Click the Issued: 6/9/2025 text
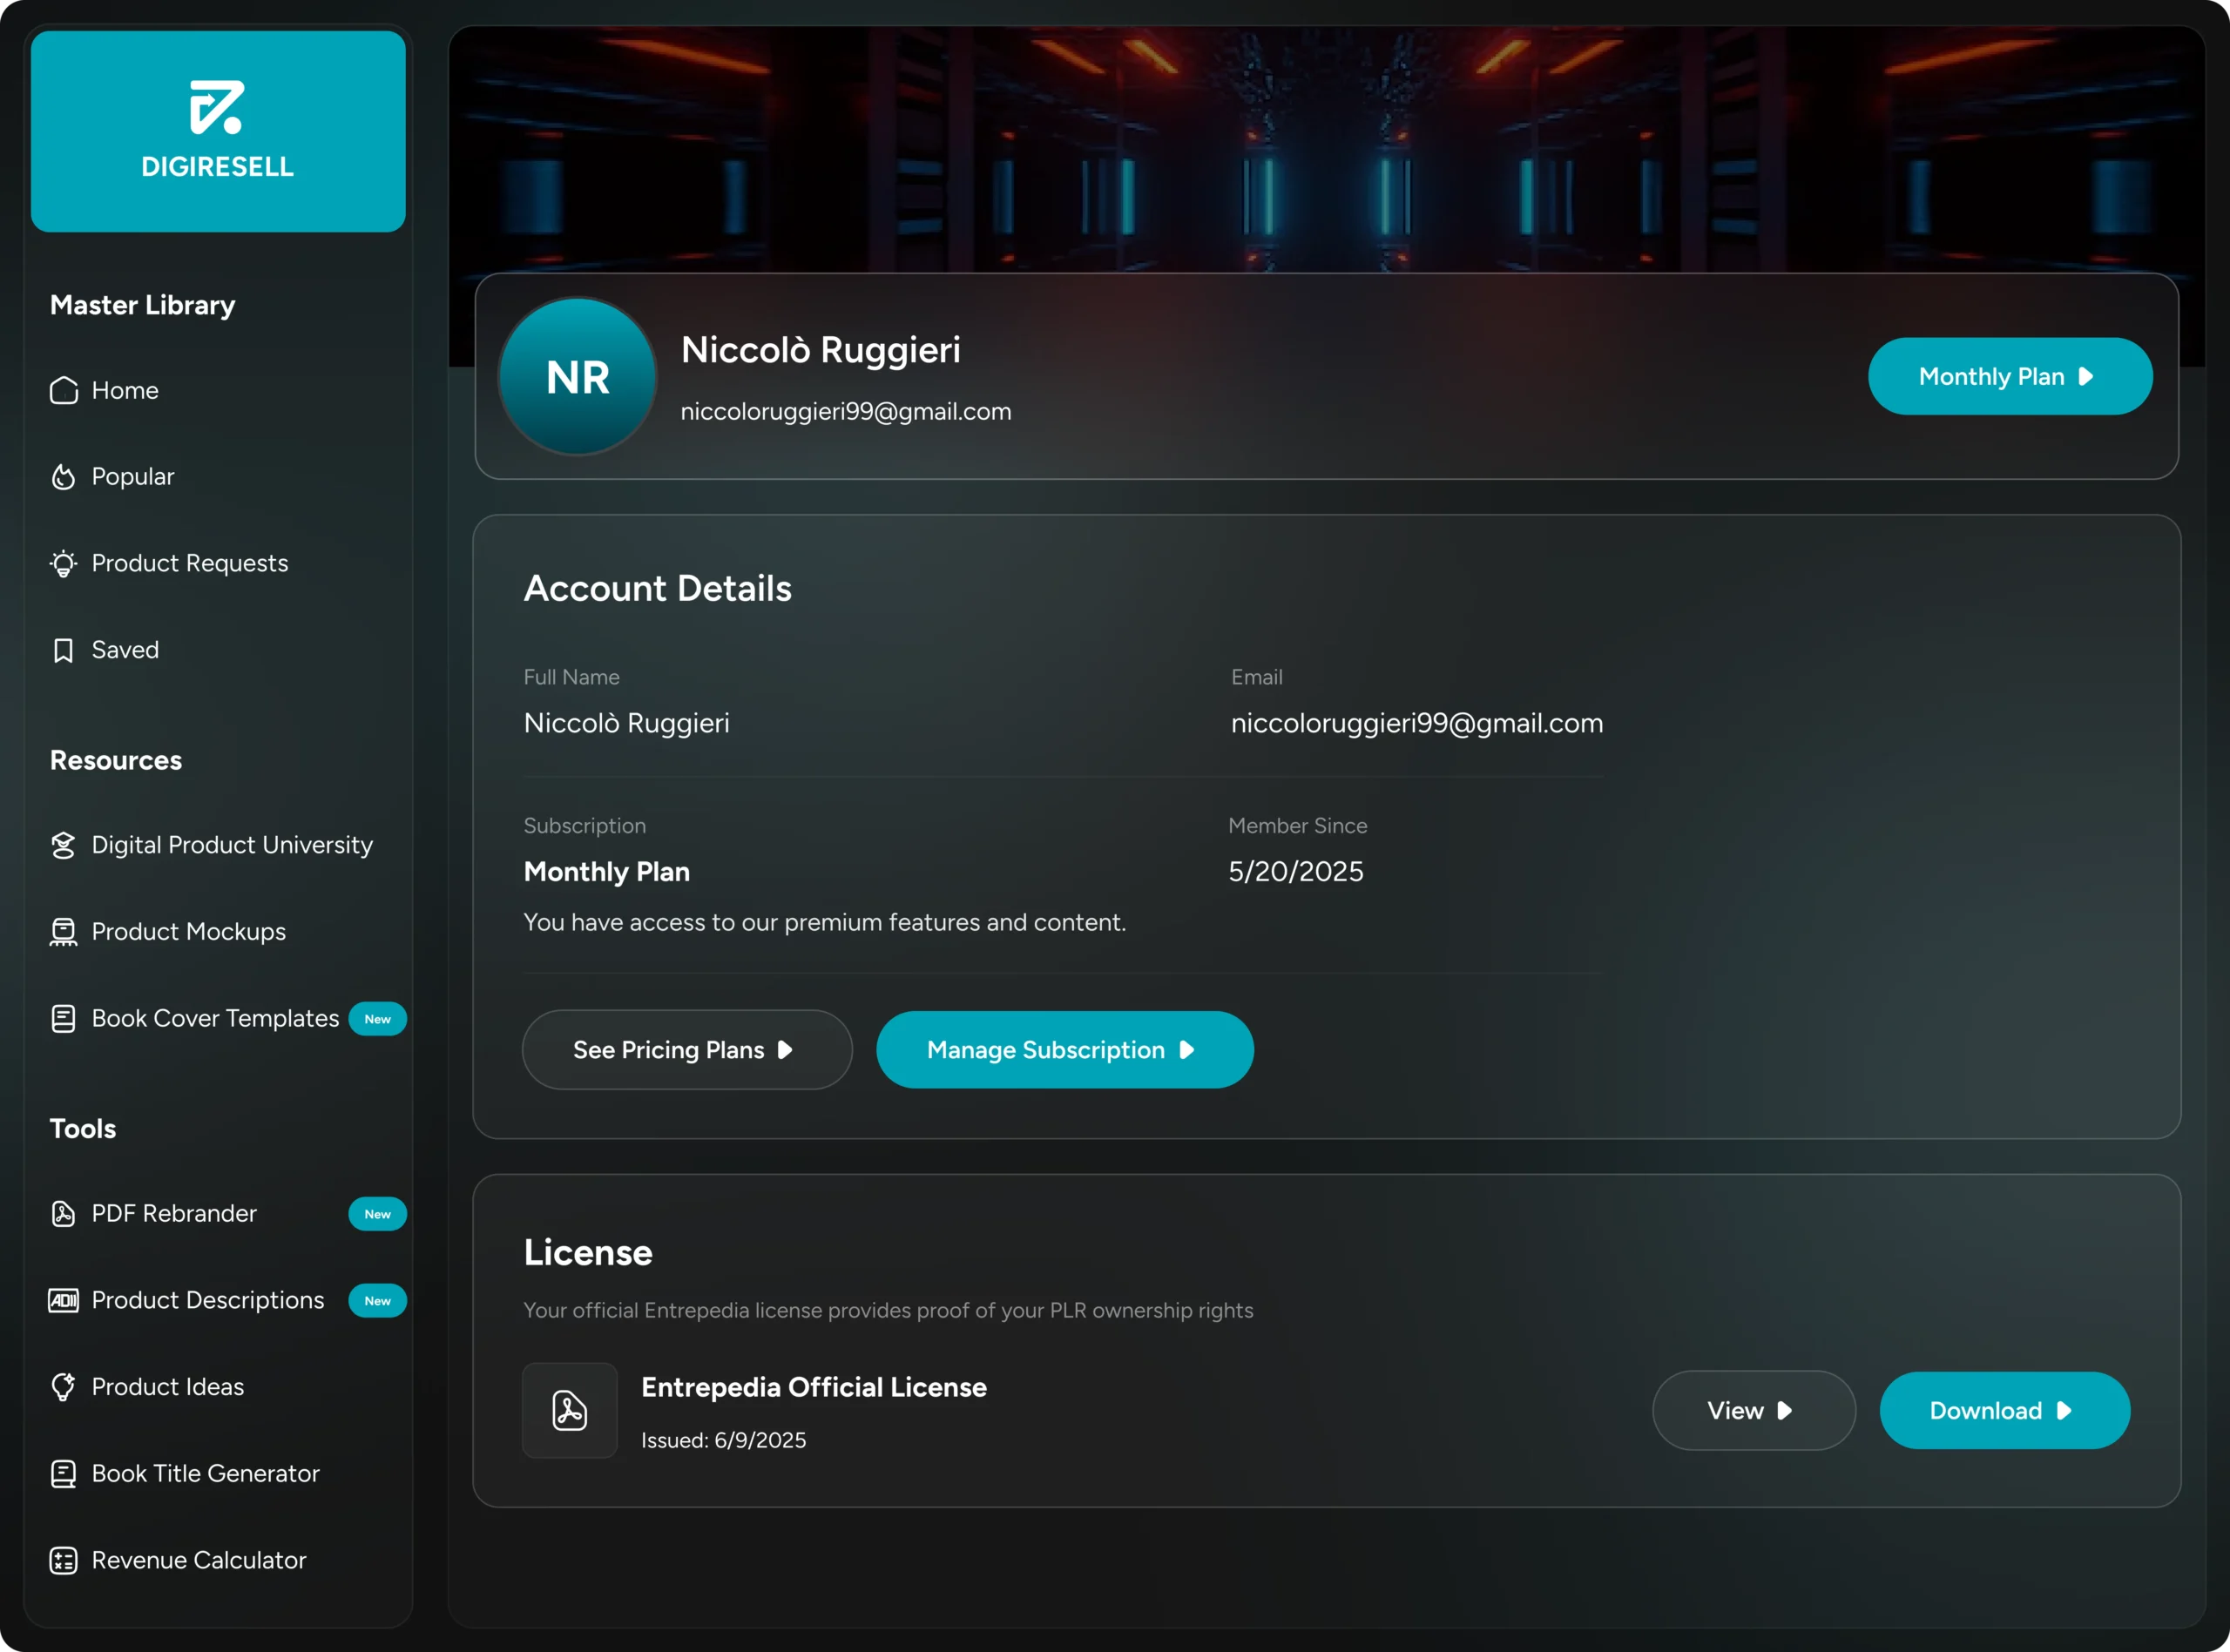This screenshot has width=2230, height=1652. click(724, 1440)
